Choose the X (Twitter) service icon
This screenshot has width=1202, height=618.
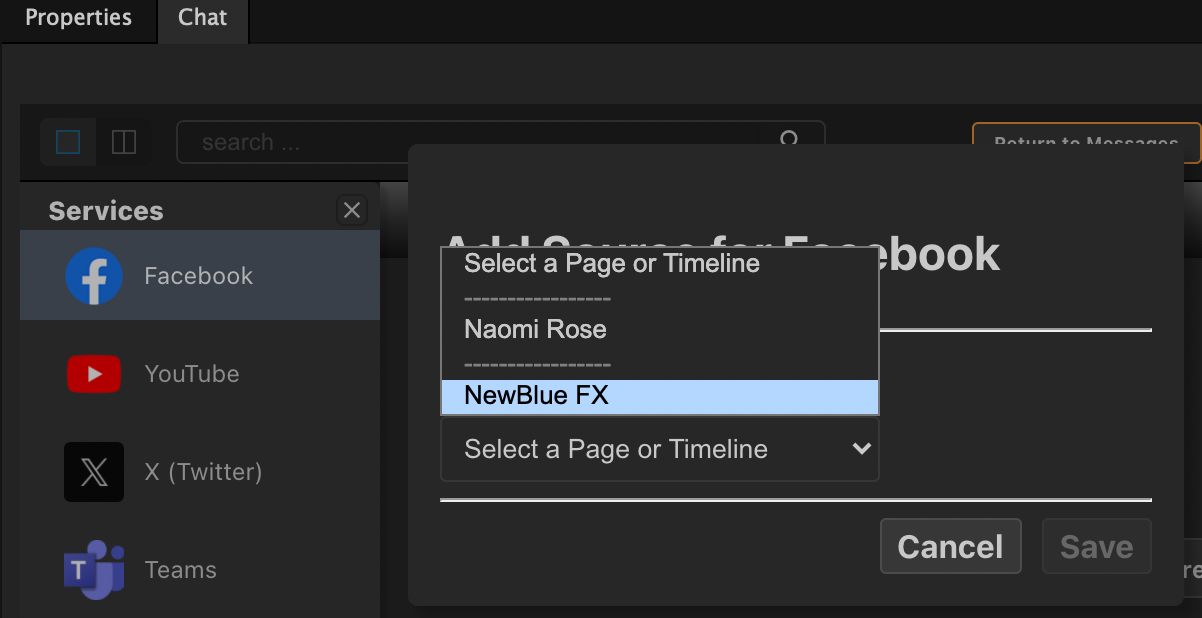pyautogui.click(x=94, y=472)
